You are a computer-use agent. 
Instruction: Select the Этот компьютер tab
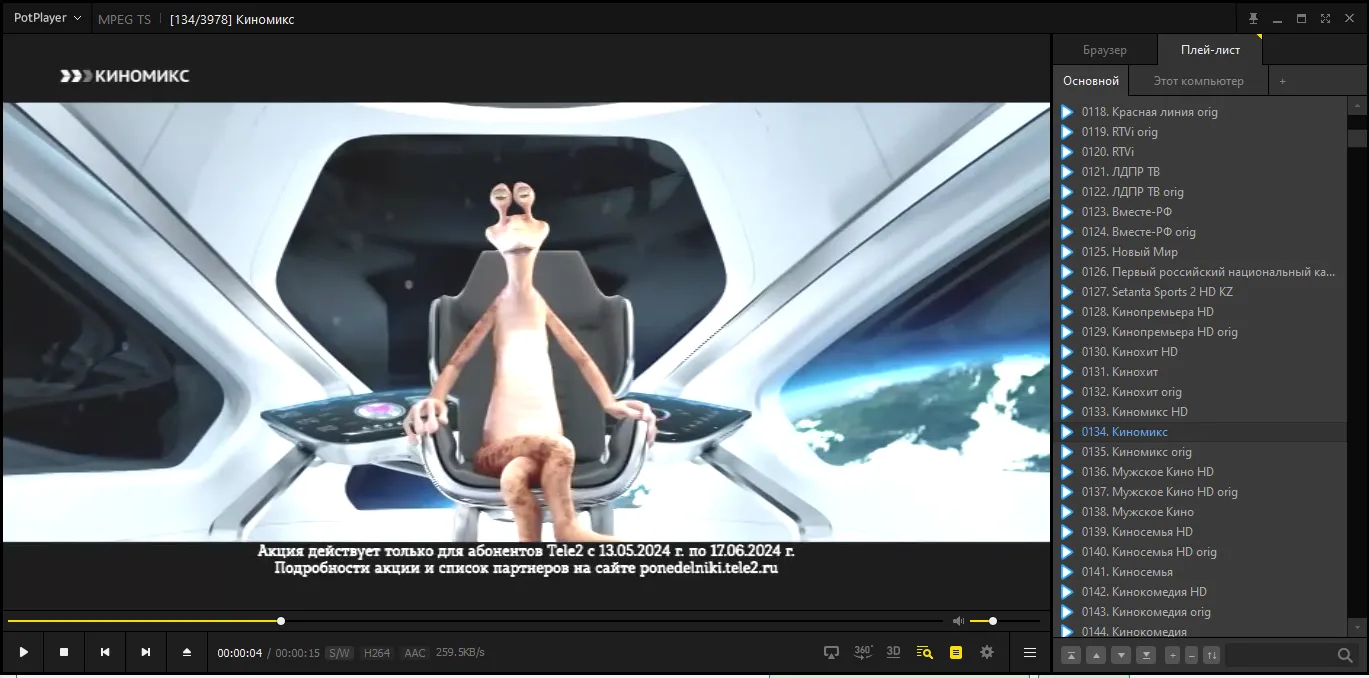pos(1199,81)
